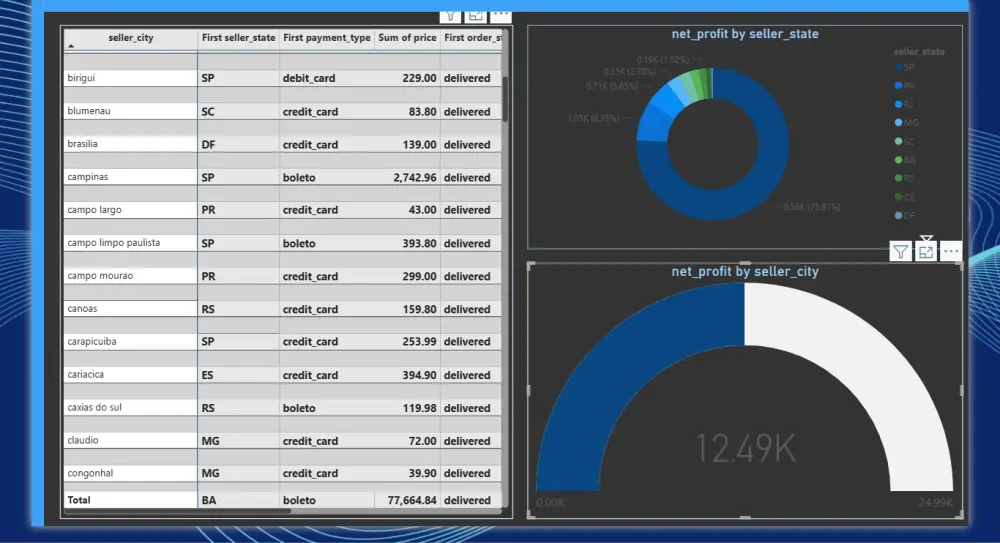Select the BA legend entry
The image size is (1000, 543).
point(905,160)
